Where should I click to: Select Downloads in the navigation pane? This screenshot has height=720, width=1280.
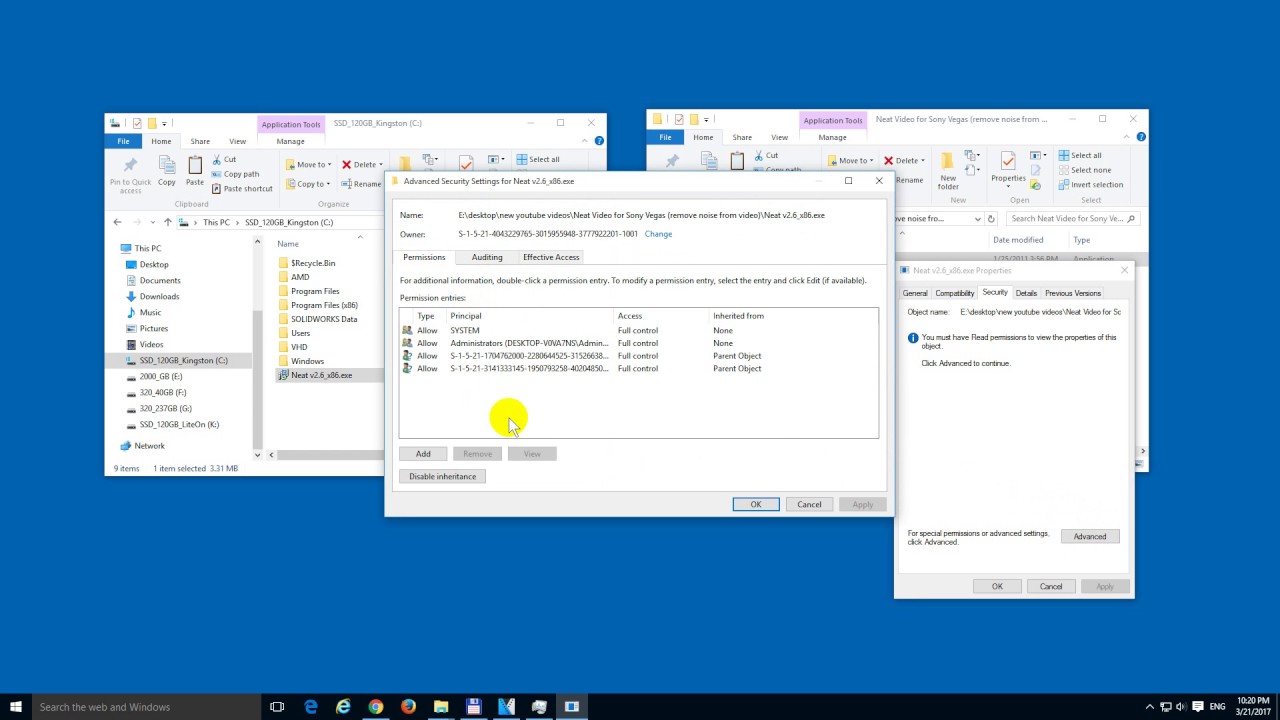[159, 296]
